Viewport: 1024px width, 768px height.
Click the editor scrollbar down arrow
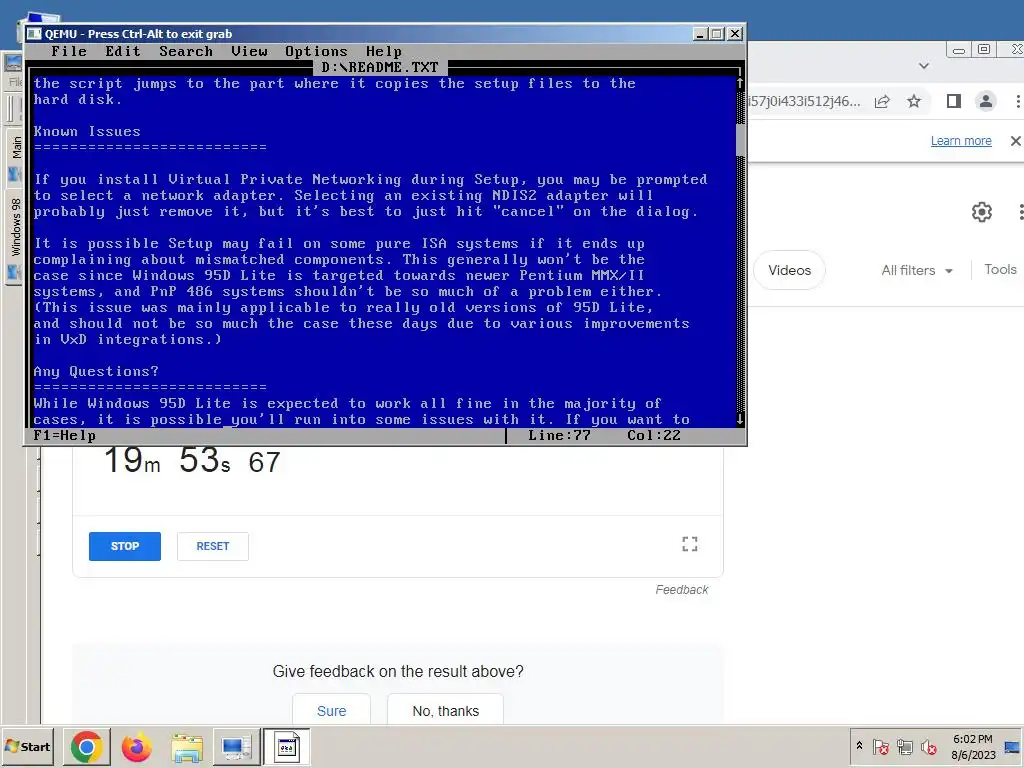coord(739,419)
